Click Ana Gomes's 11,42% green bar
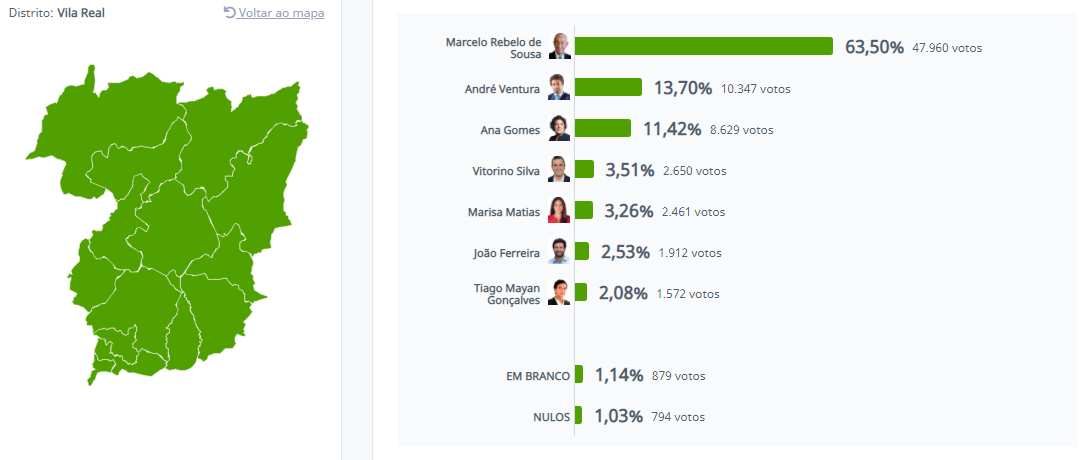 (603, 129)
